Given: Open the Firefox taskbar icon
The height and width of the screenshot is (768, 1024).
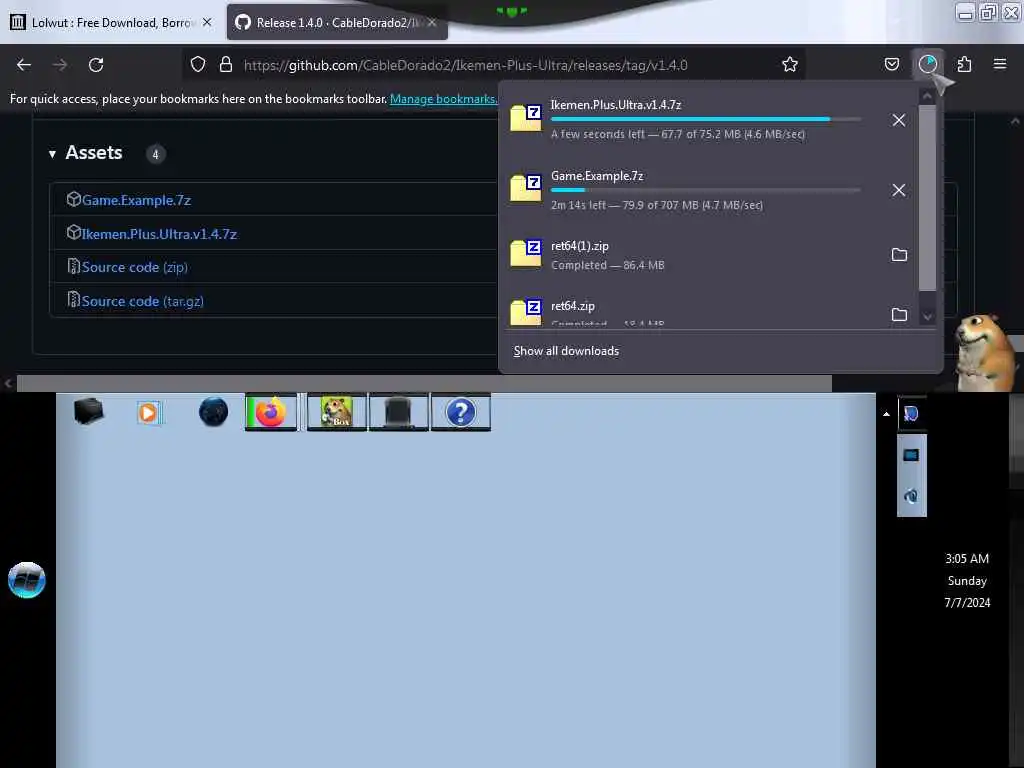Looking at the screenshot, I should click(x=270, y=412).
